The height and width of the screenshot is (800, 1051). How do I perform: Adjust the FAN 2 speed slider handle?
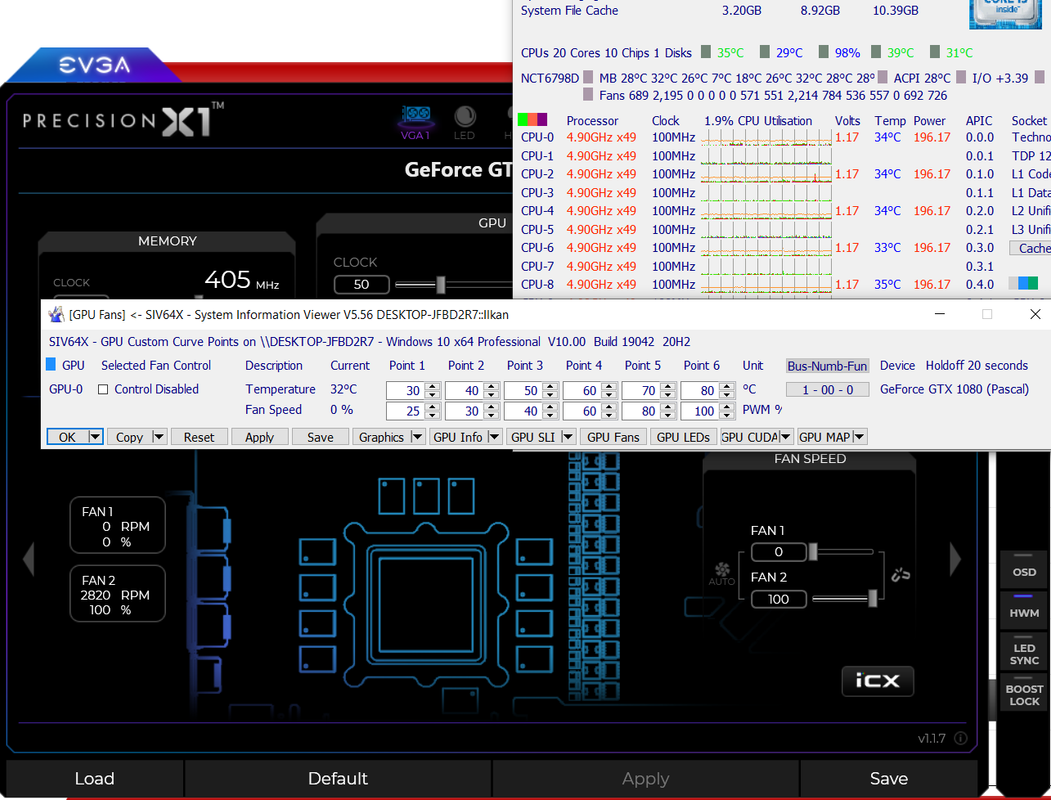click(x=873, y=598)
